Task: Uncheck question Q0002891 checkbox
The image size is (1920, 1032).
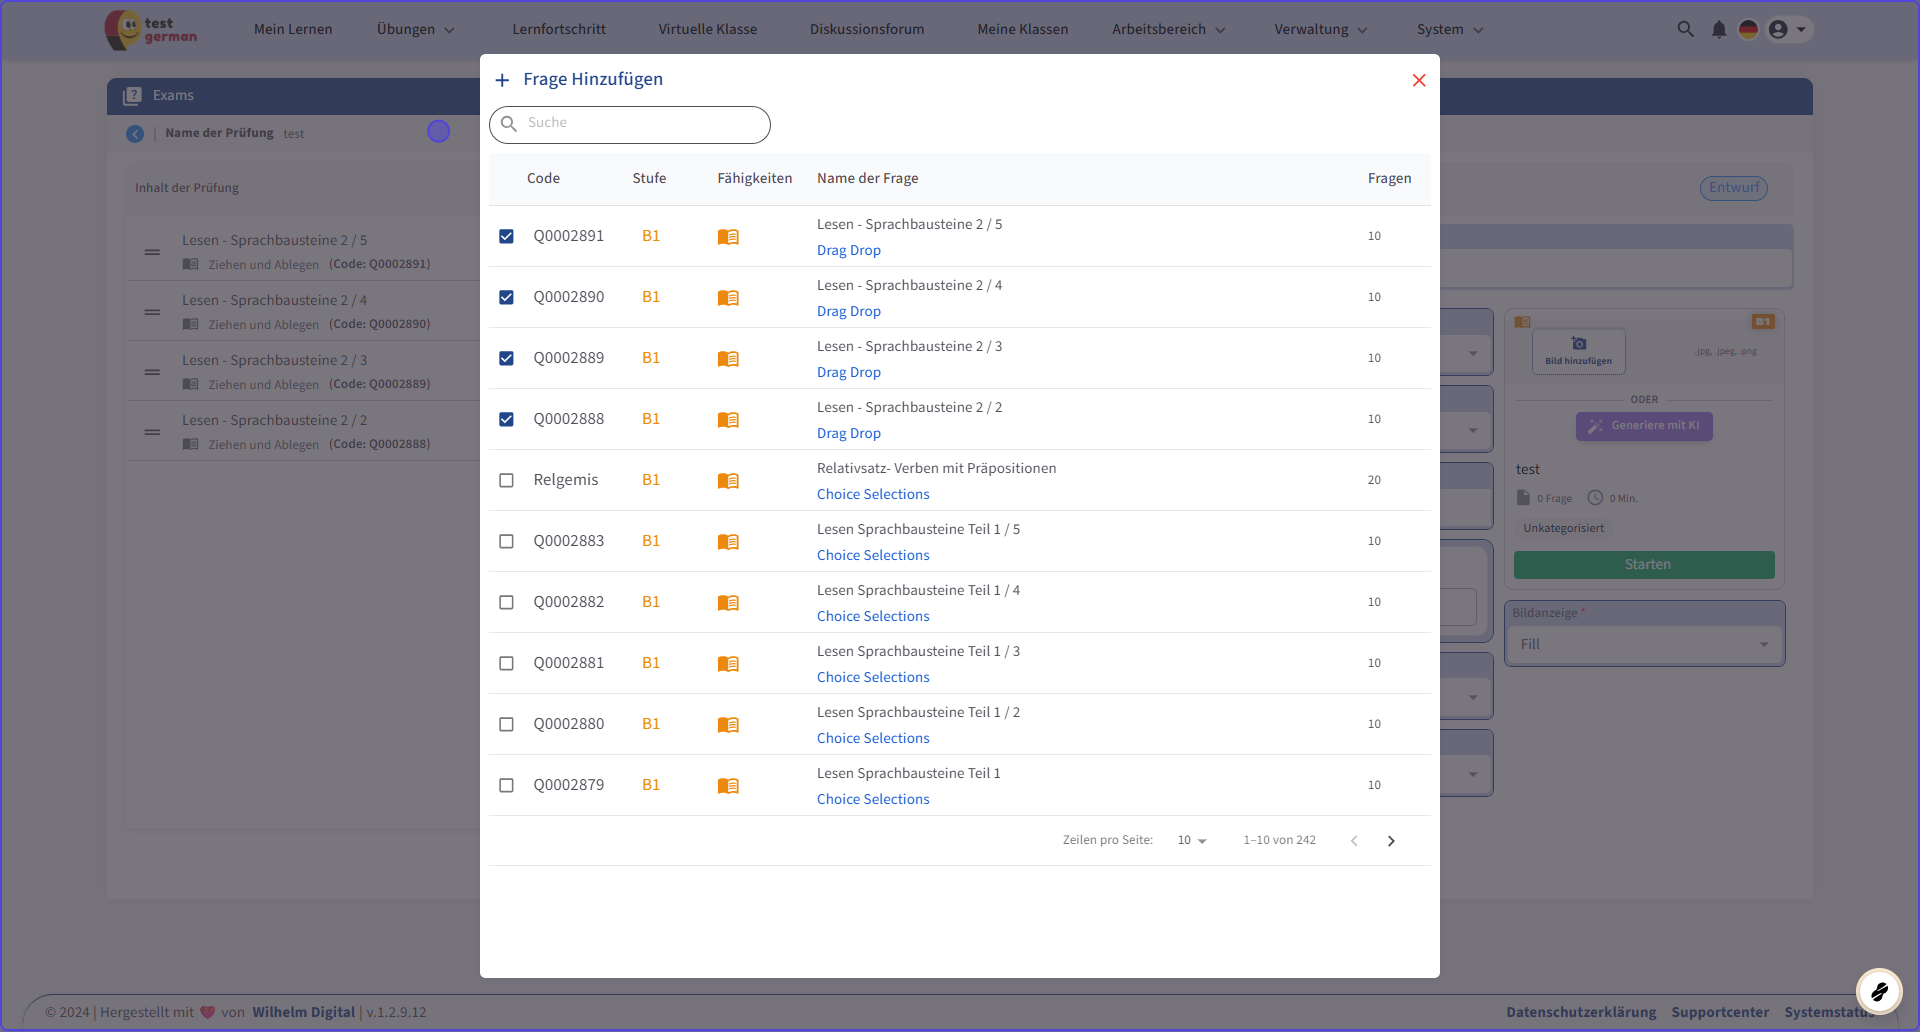Action: click(506, 237)
